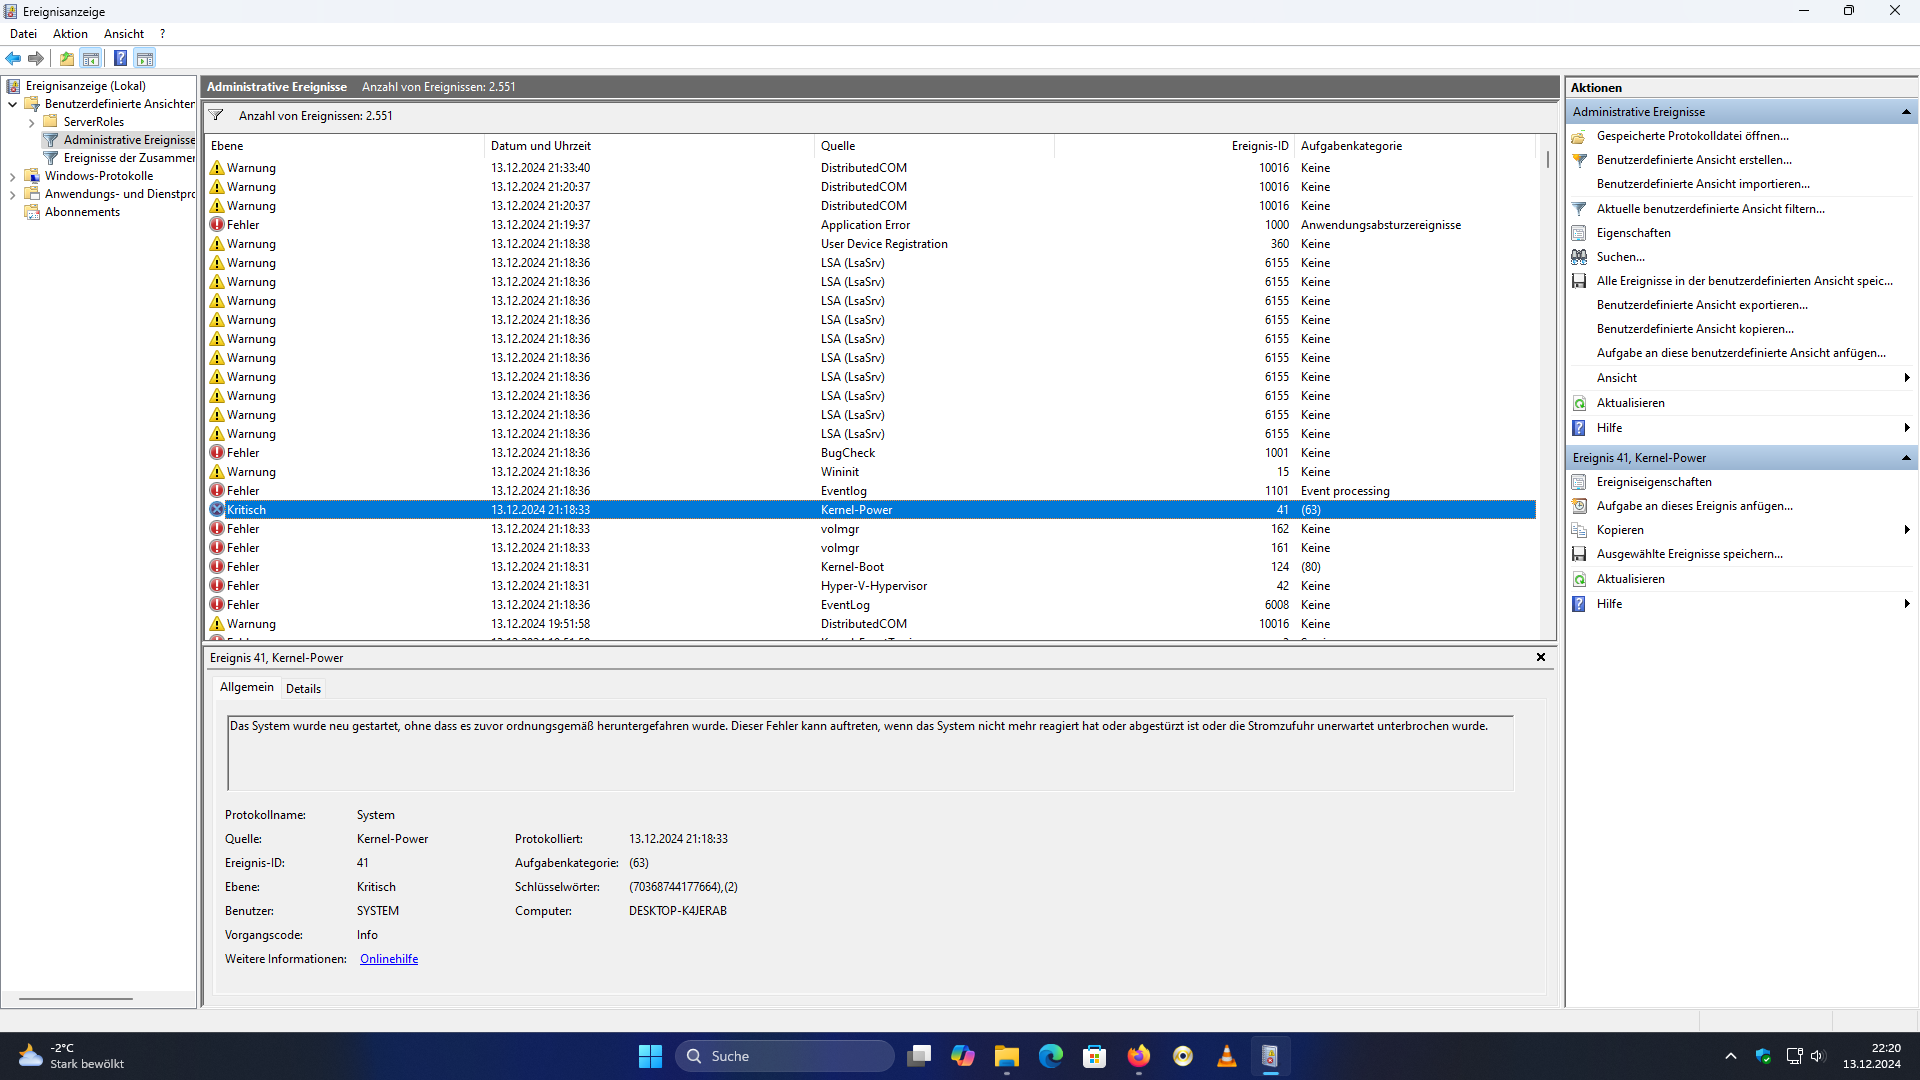The image size is (1920, 1080).
Task: Toggle the console tree show/hide toolbar button
Action: pyautogui.click(x=91, y=58)
